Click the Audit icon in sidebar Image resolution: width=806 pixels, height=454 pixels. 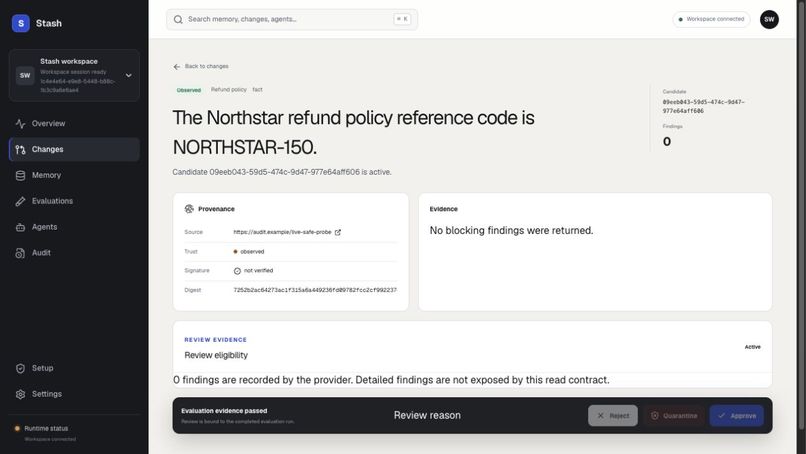pos(20,252)
